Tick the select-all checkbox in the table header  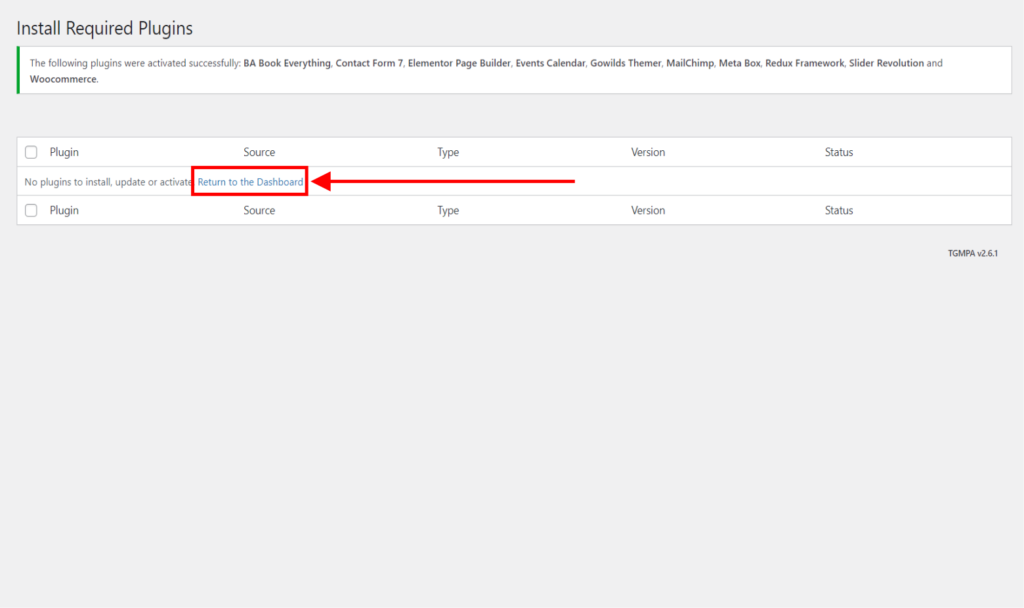[31, 152]
